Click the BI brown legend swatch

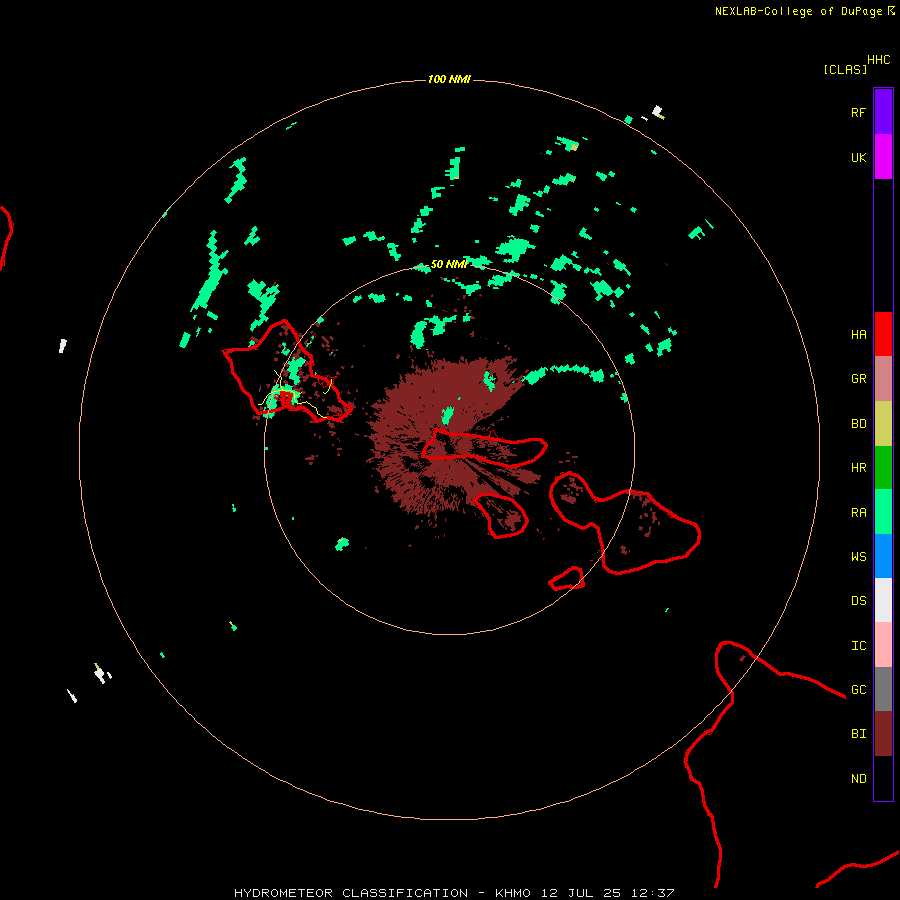point(883,734)
